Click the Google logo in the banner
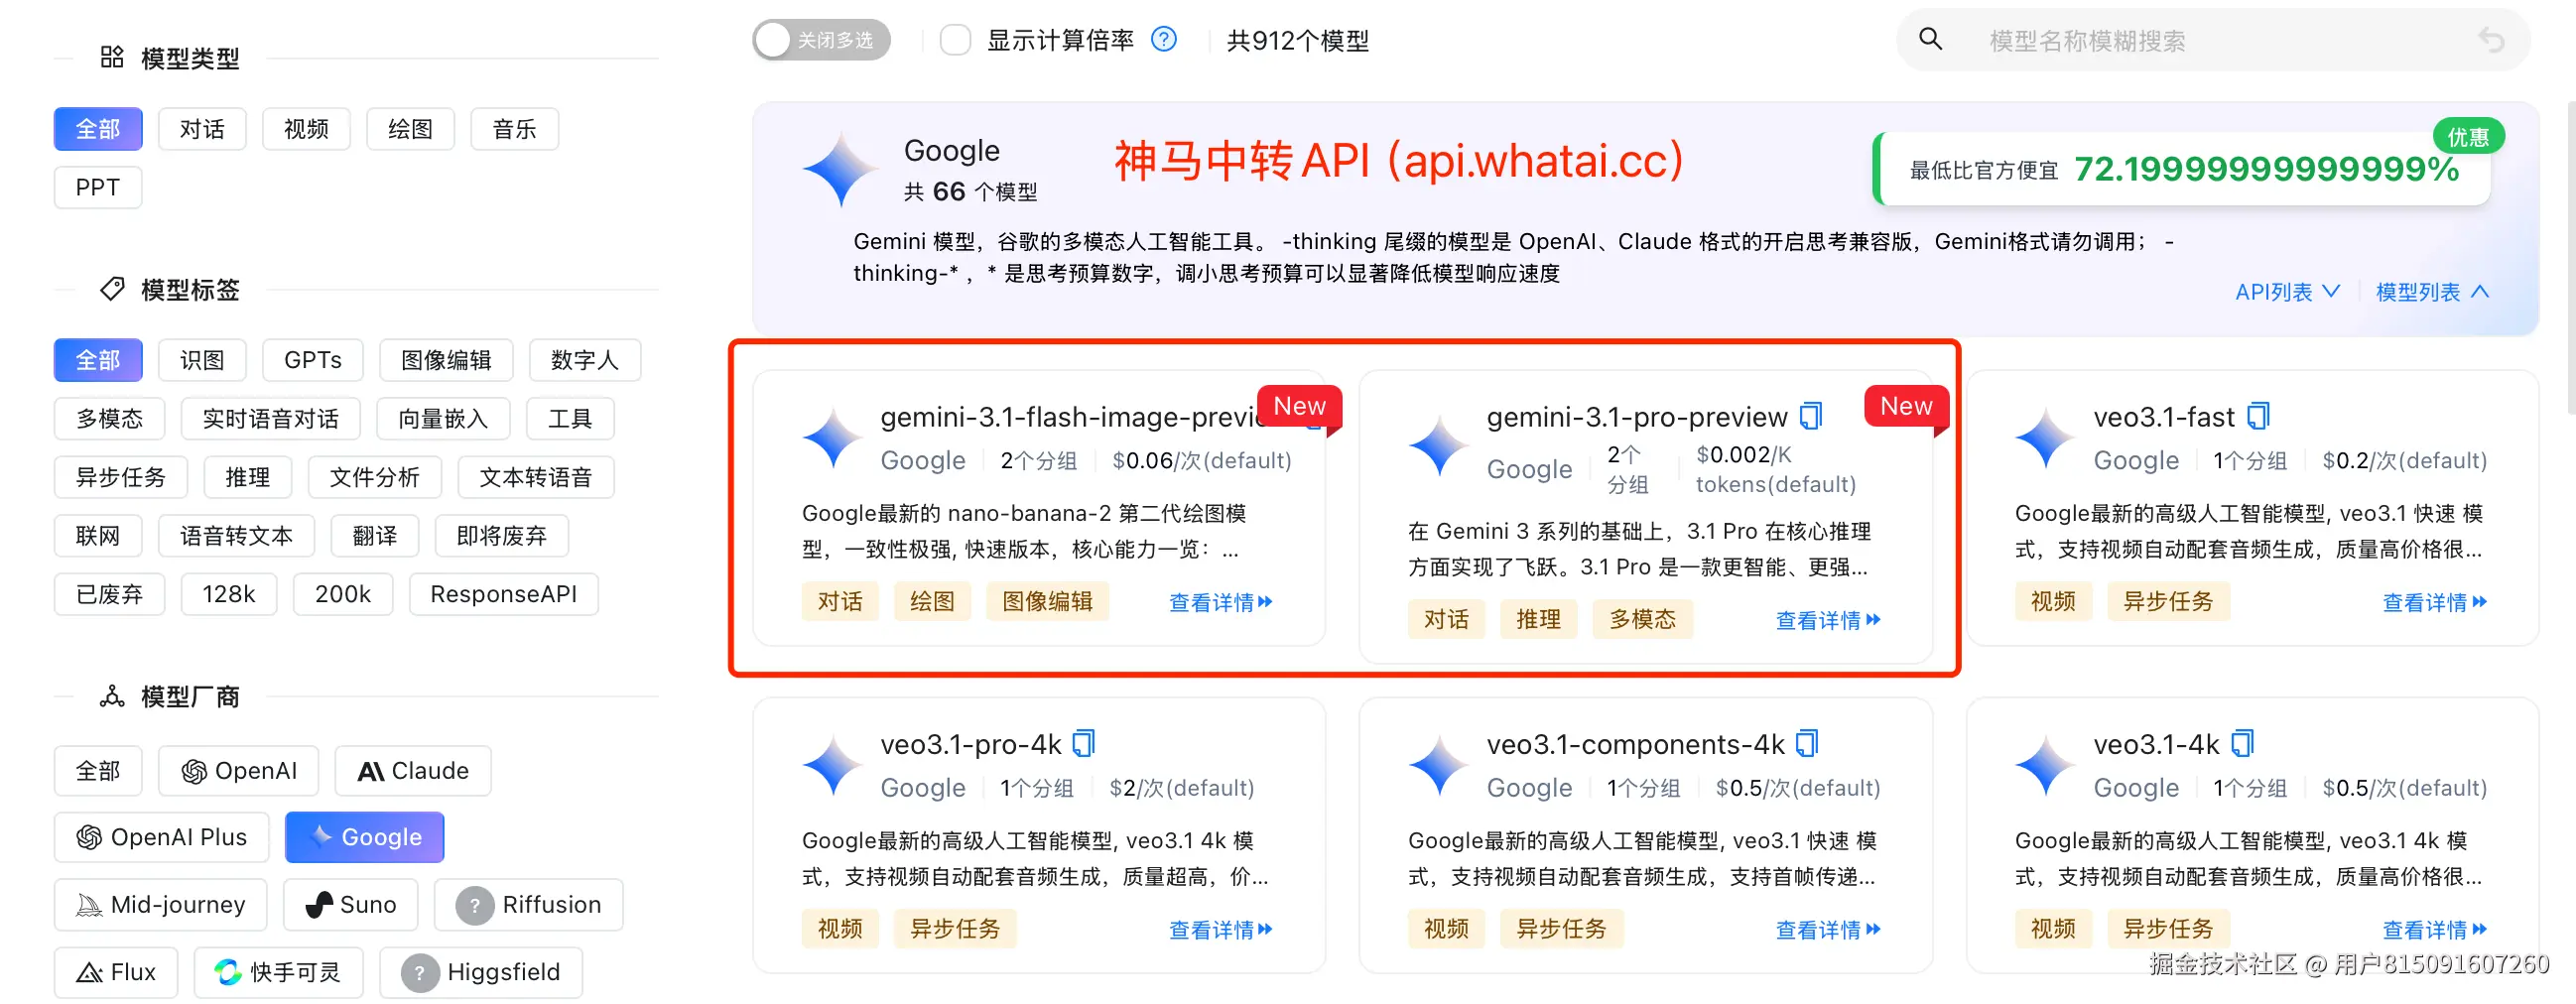2576x1004 pixels. pyautogui.click(x=840, y=170)
